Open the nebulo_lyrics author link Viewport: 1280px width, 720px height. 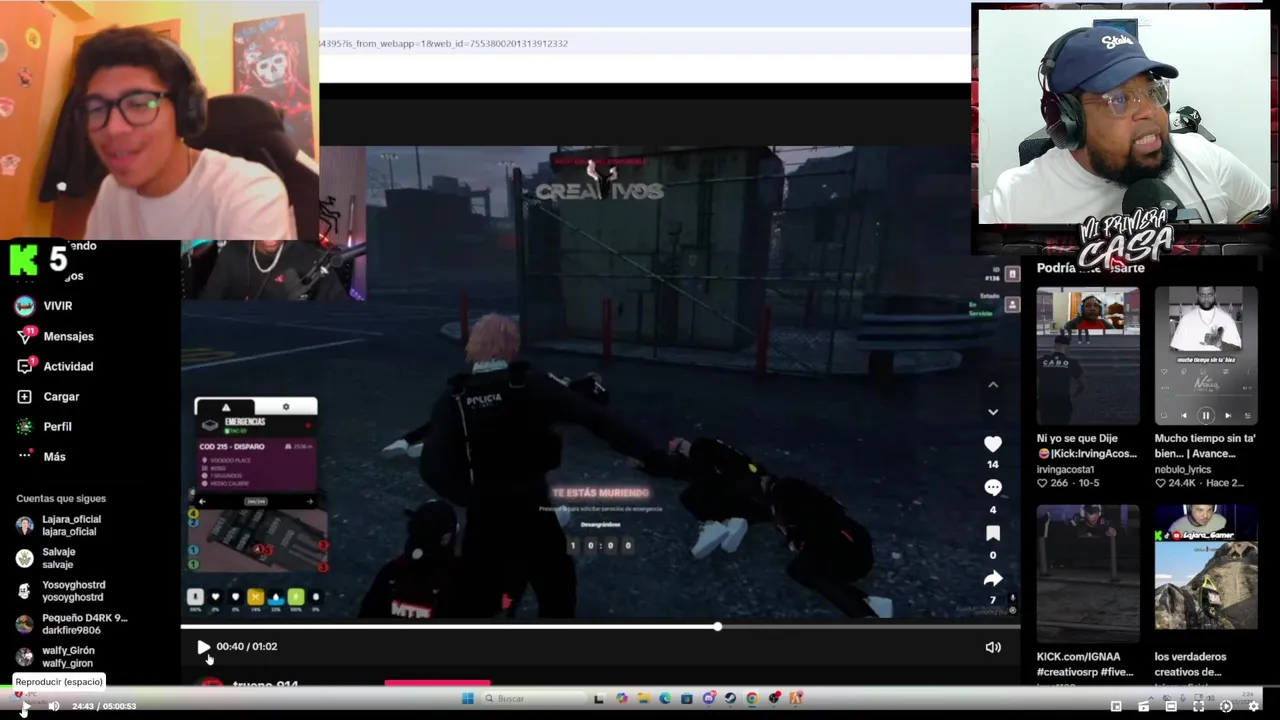coord(1185,469)
